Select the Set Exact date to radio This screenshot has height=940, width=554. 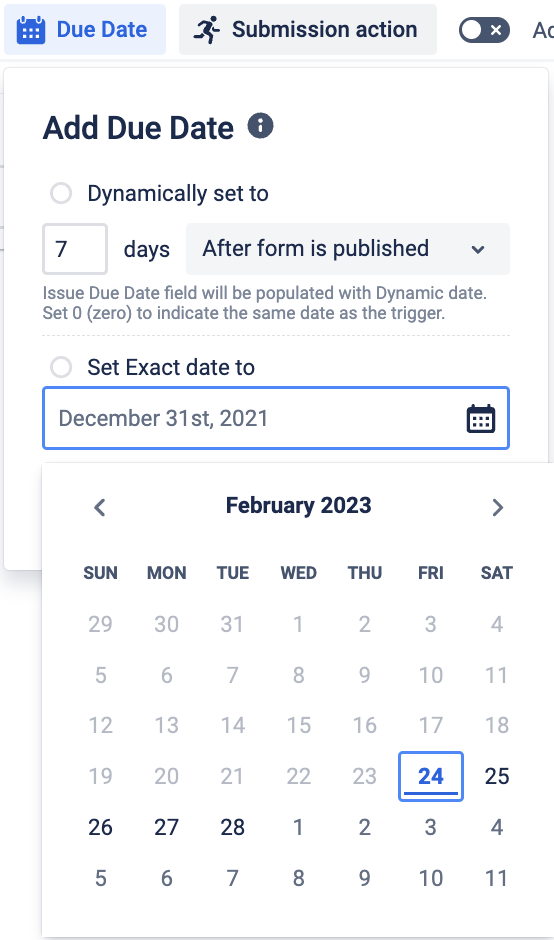coord(61,367)
